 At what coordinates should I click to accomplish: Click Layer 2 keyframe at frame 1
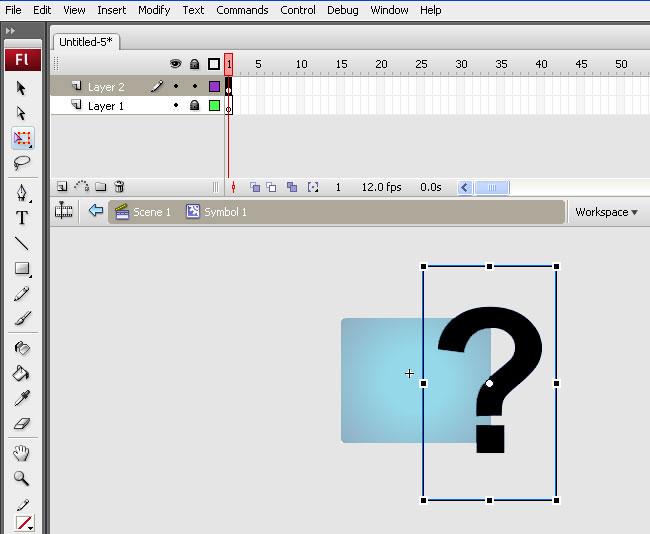[228, 86]
